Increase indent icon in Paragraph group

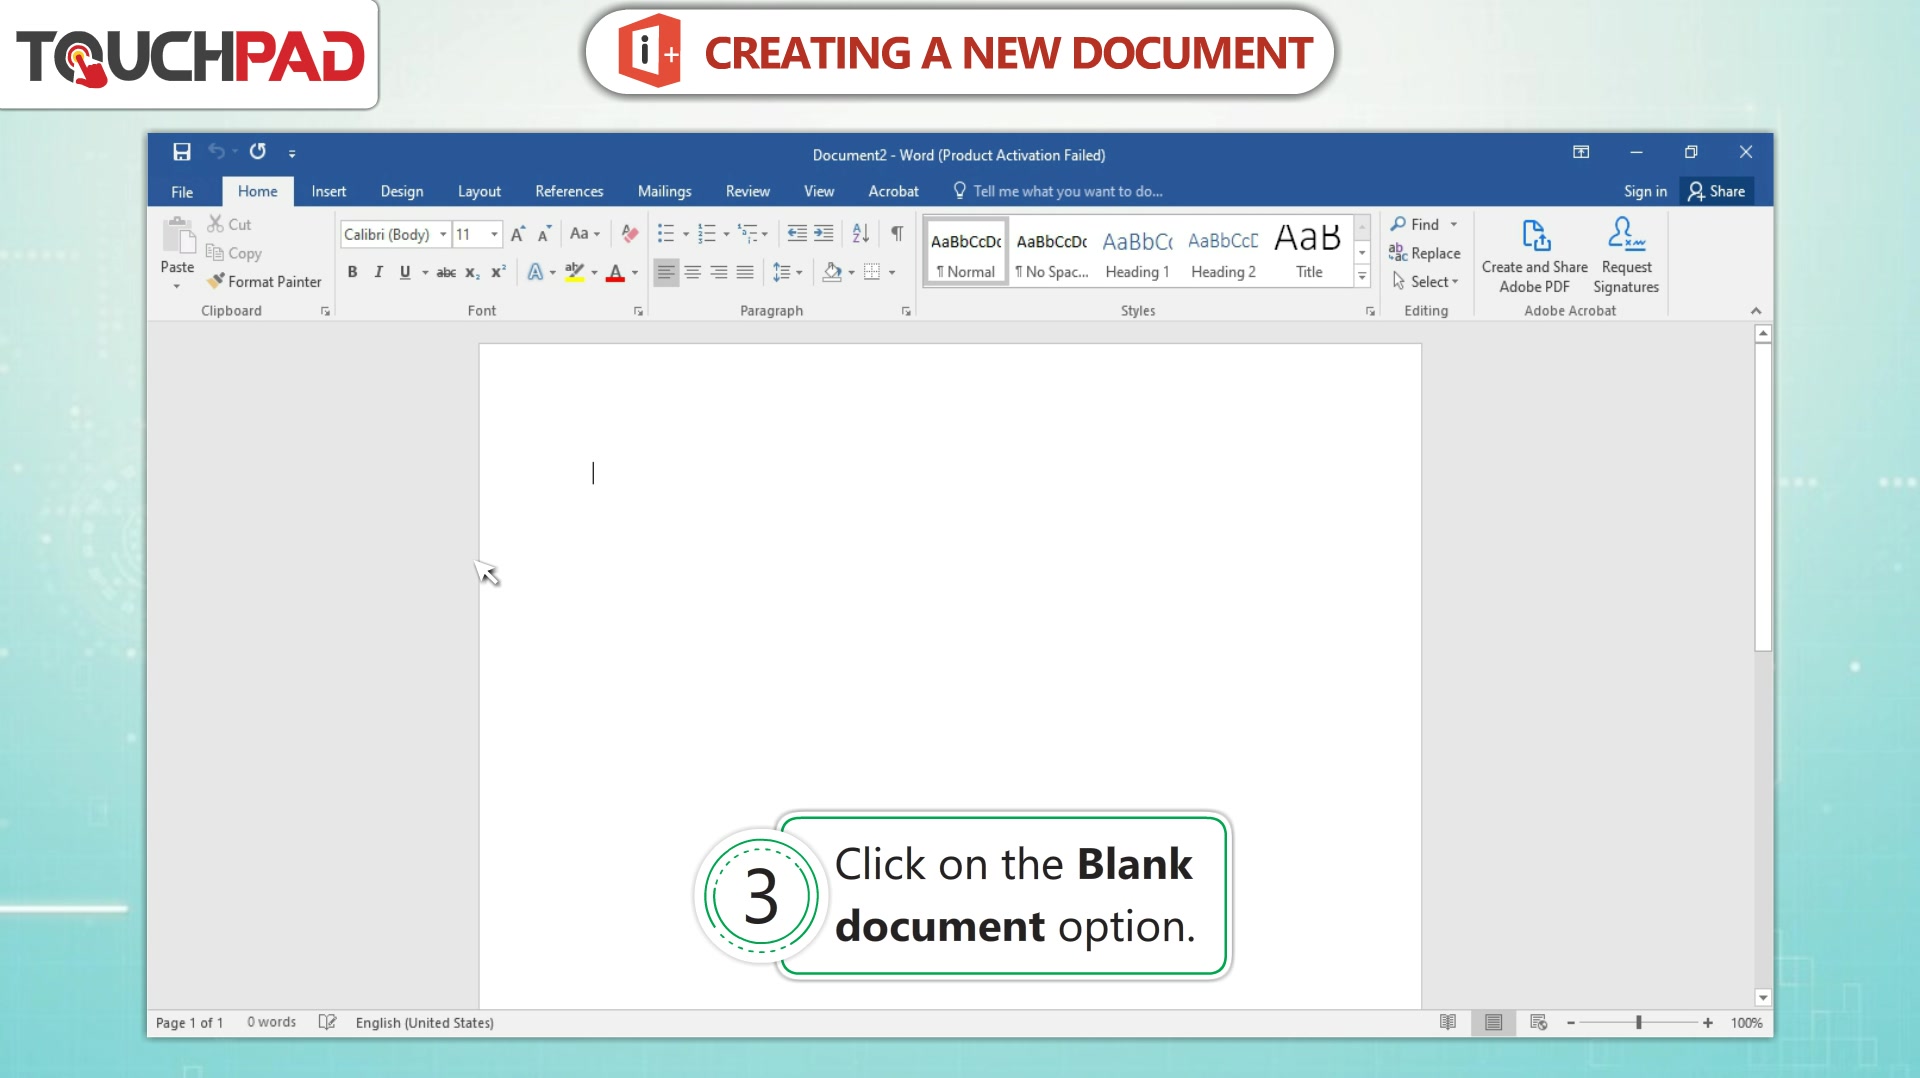[823, 234]
